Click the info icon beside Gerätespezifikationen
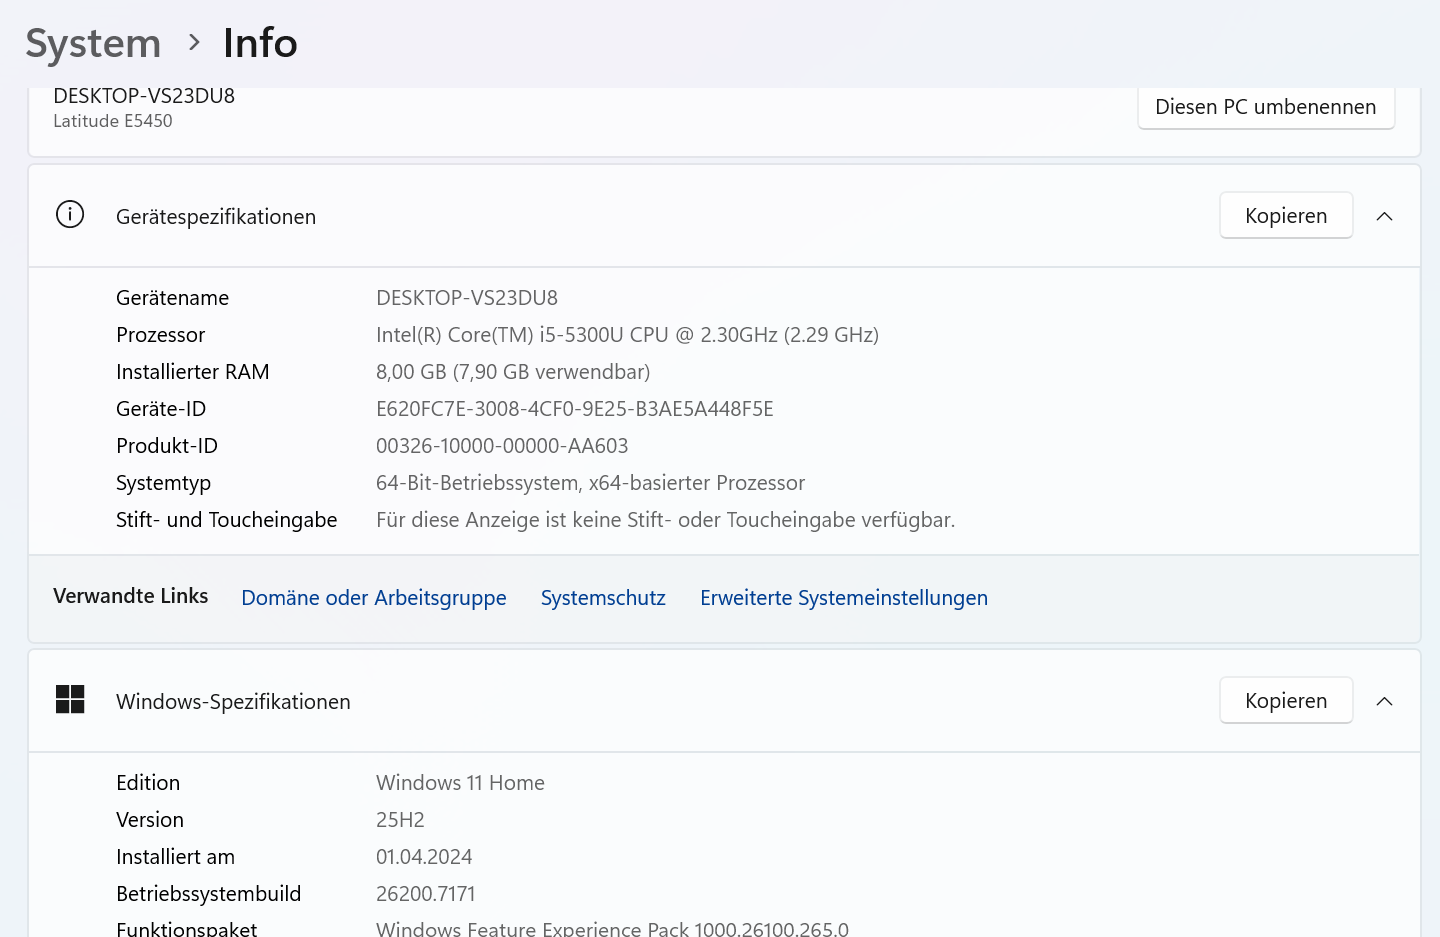1440x937 pixels. (x=70, y=215)
